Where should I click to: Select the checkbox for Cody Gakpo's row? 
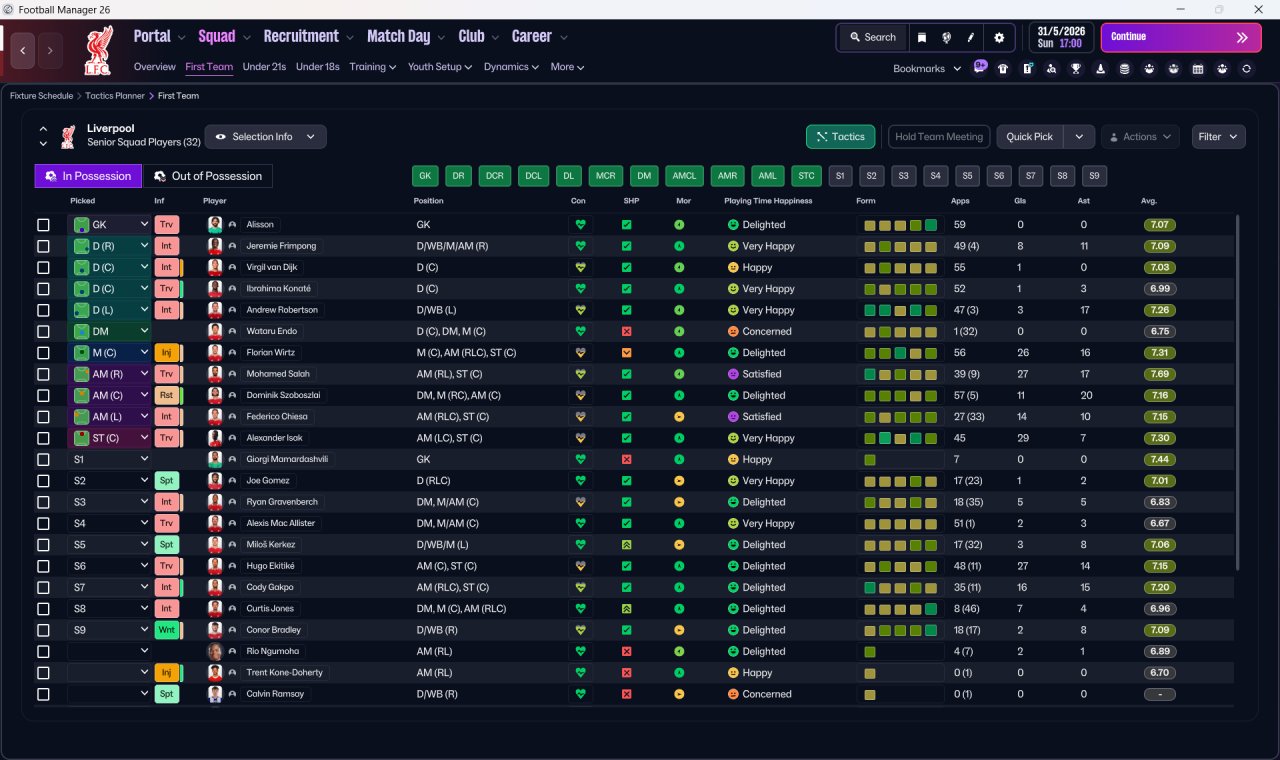[x=43, y=588]
